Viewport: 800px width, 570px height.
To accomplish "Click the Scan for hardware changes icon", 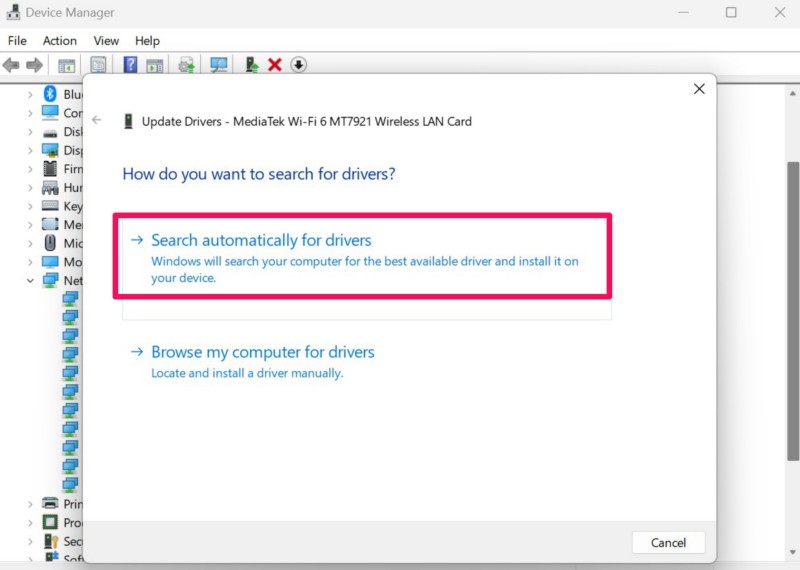I will [x=218, y=65].
